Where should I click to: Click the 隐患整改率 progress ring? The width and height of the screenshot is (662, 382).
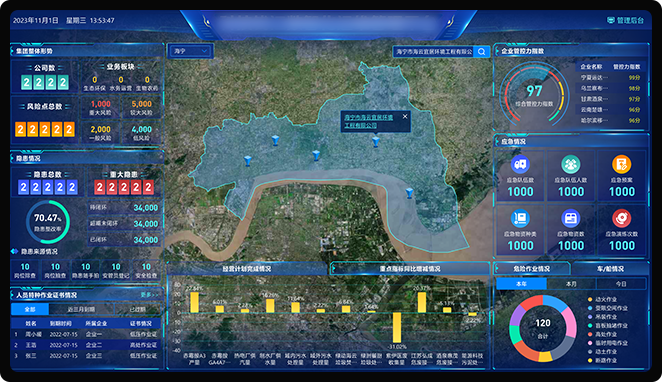[48, 222]
